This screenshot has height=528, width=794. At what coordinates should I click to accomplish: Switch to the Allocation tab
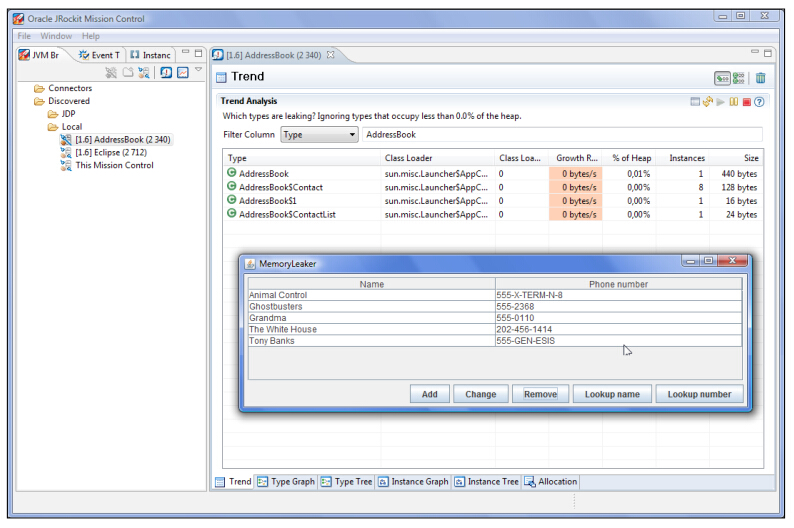551,481
